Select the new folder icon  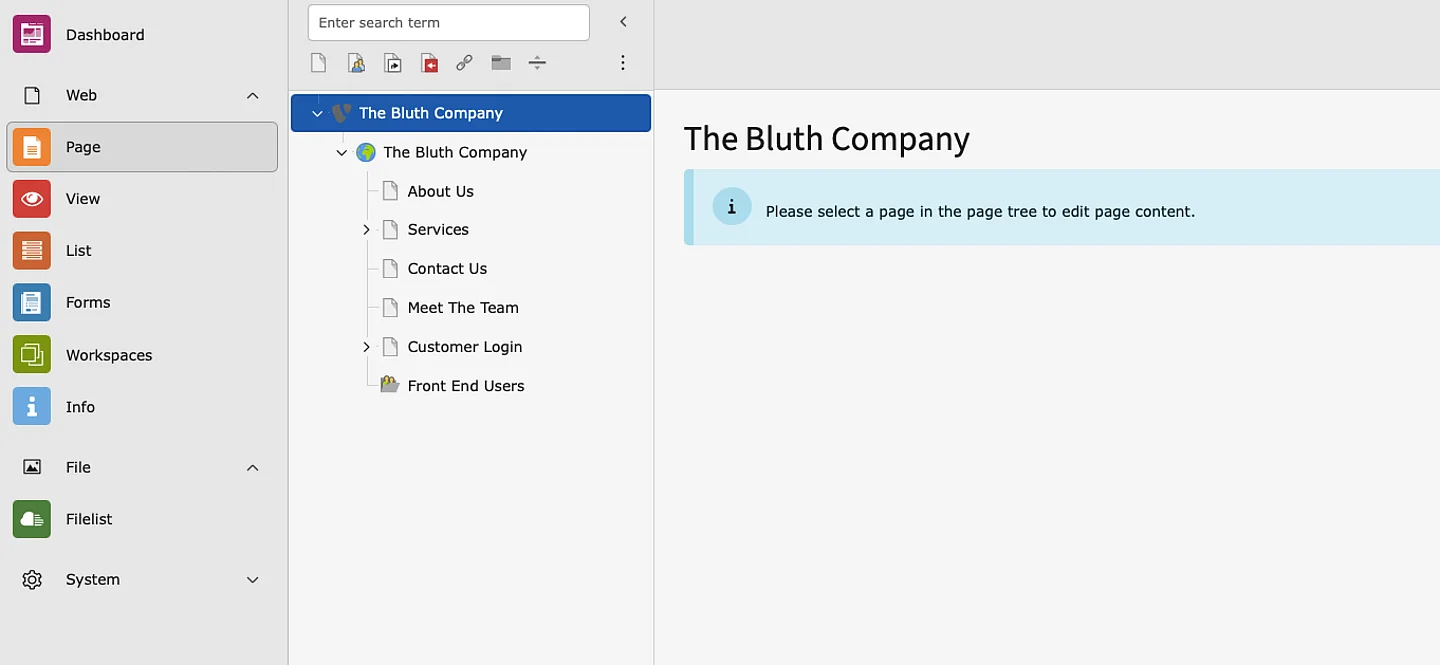[500, 62]
